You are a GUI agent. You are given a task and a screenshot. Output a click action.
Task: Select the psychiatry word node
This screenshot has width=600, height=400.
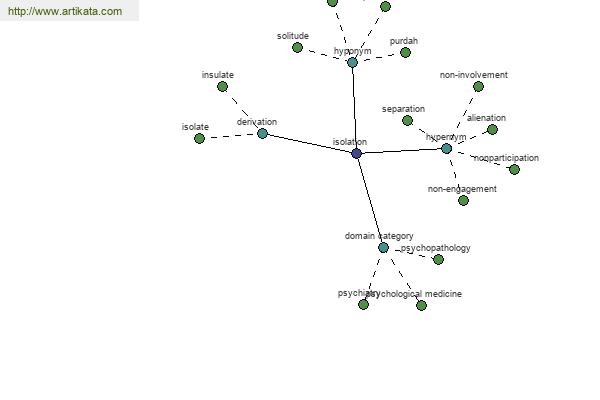[364, 305]
